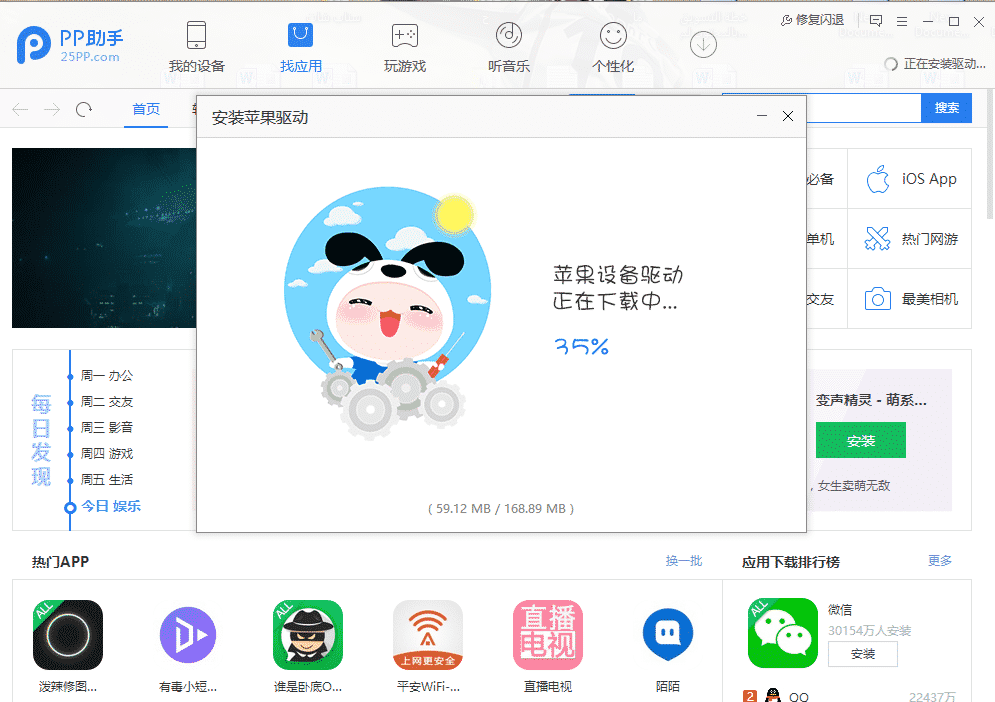Select 周一 办公 in daily discovery

coord(107,376)
